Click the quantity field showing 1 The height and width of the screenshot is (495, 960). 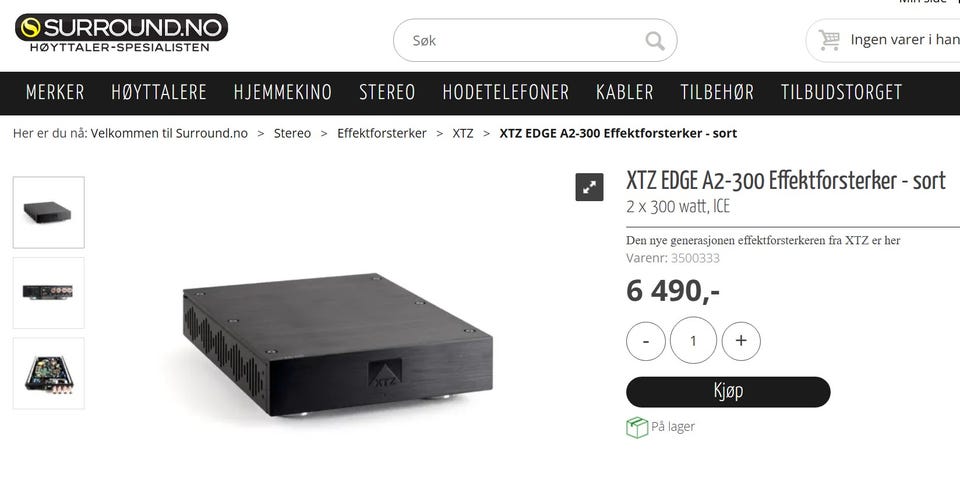693,340
